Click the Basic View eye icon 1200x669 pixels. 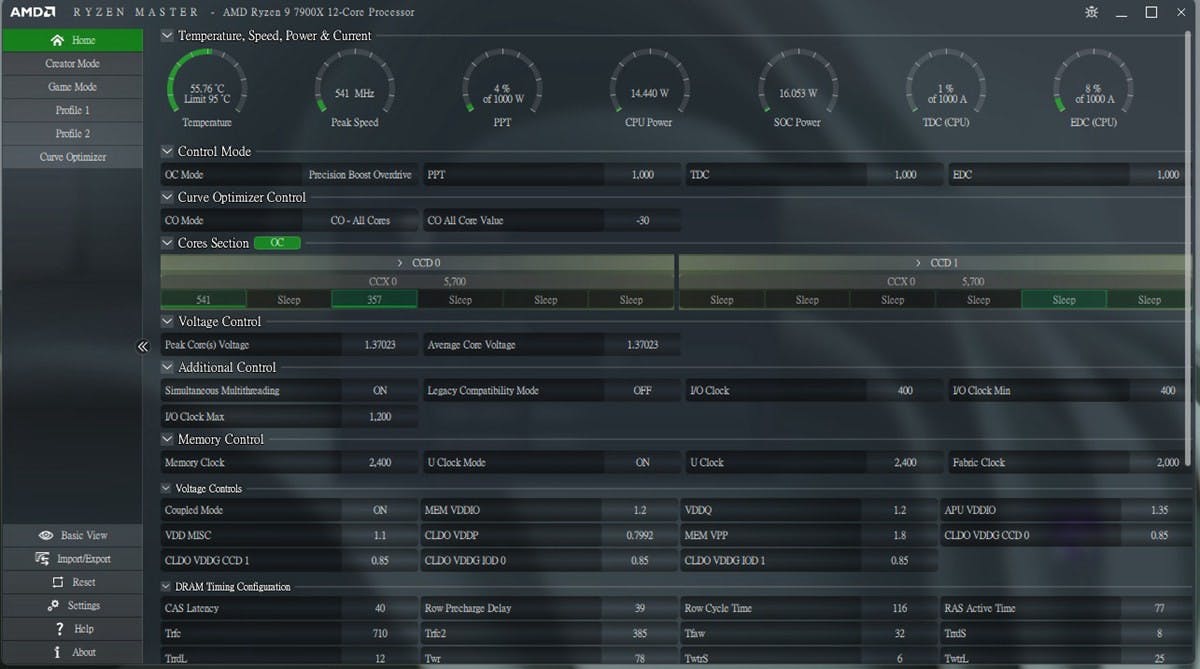pos(45,535)
